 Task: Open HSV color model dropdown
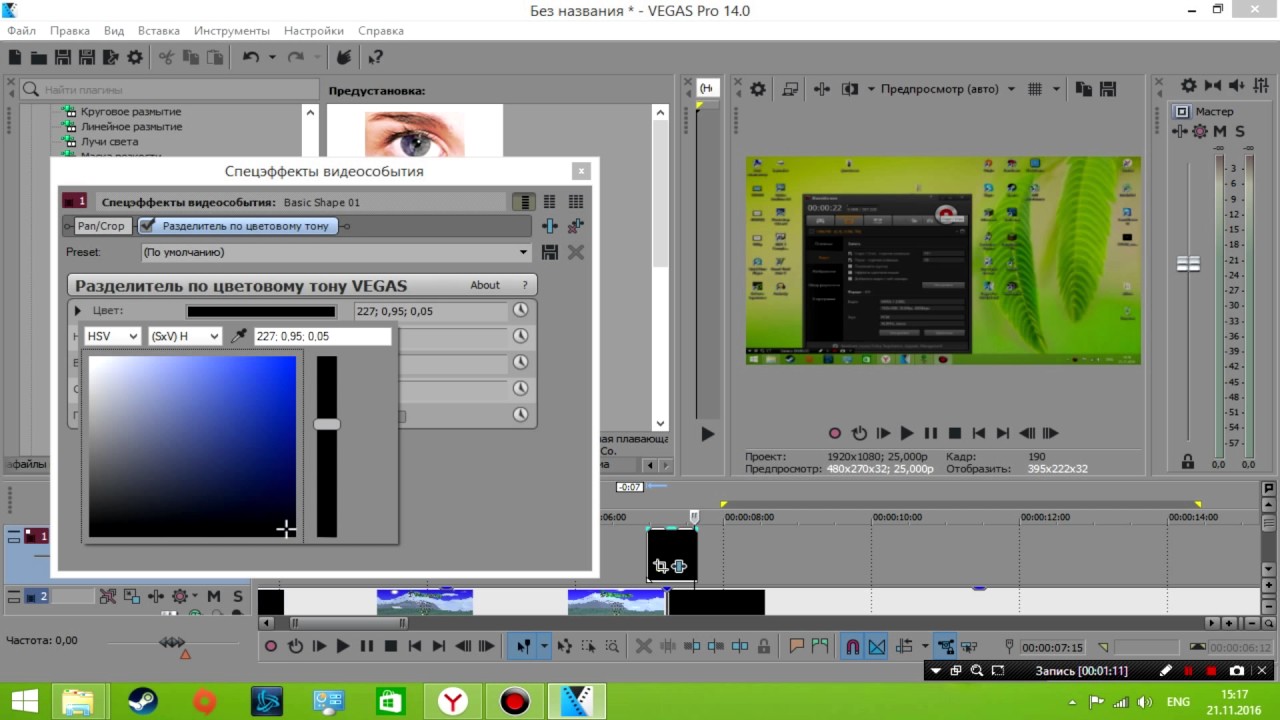coord(112,336)
